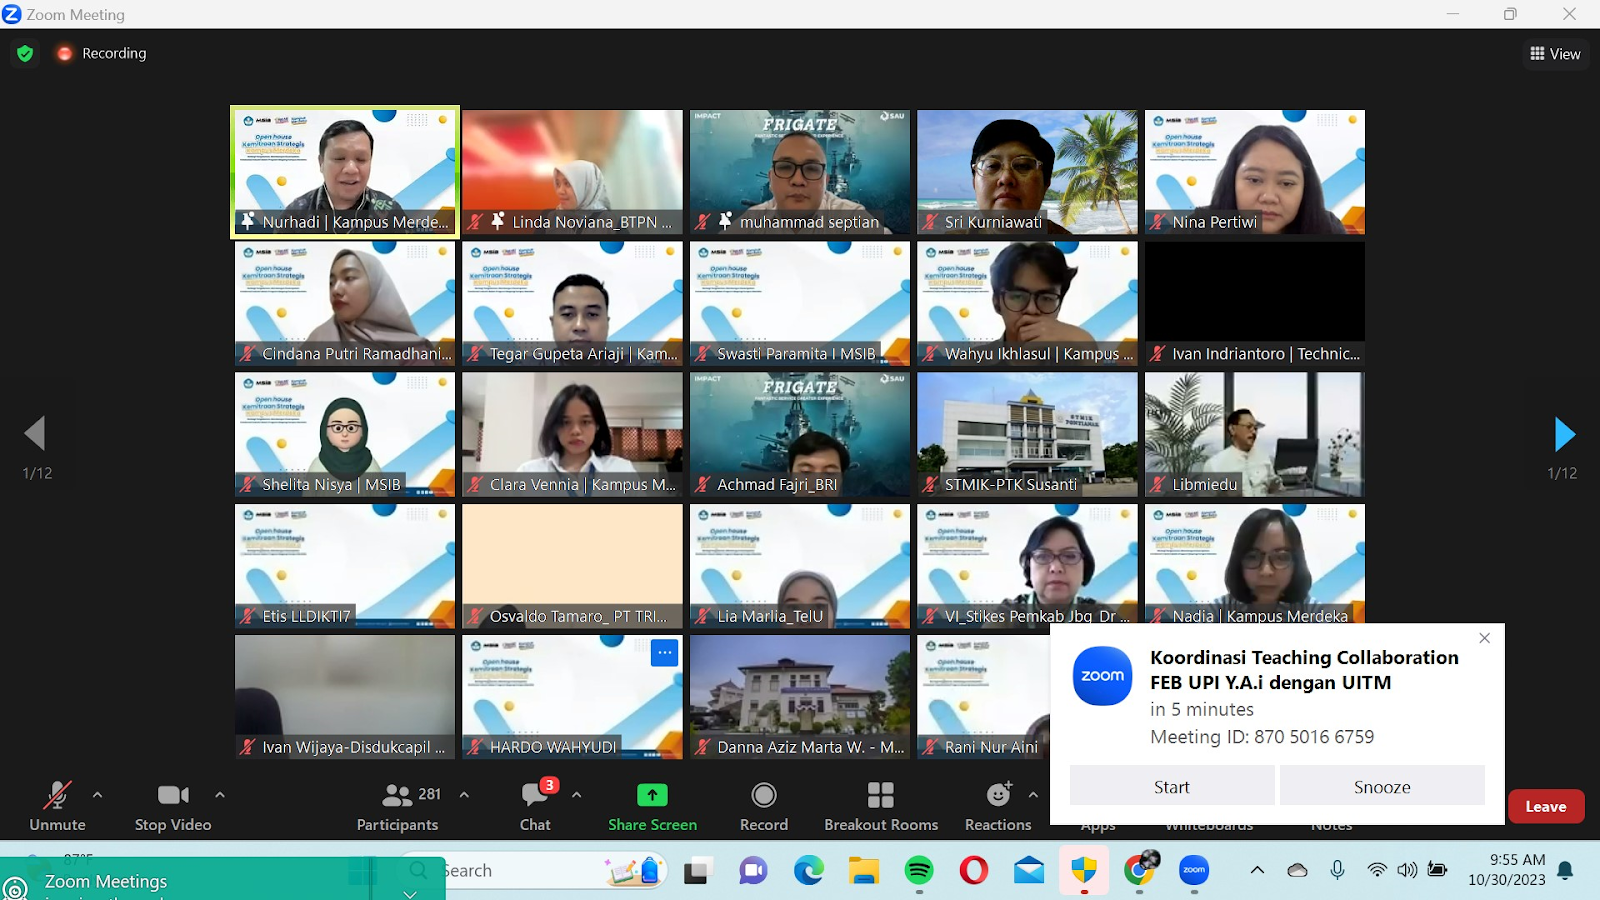Open the View layout menu
1600x900 pixels.
1555,54
